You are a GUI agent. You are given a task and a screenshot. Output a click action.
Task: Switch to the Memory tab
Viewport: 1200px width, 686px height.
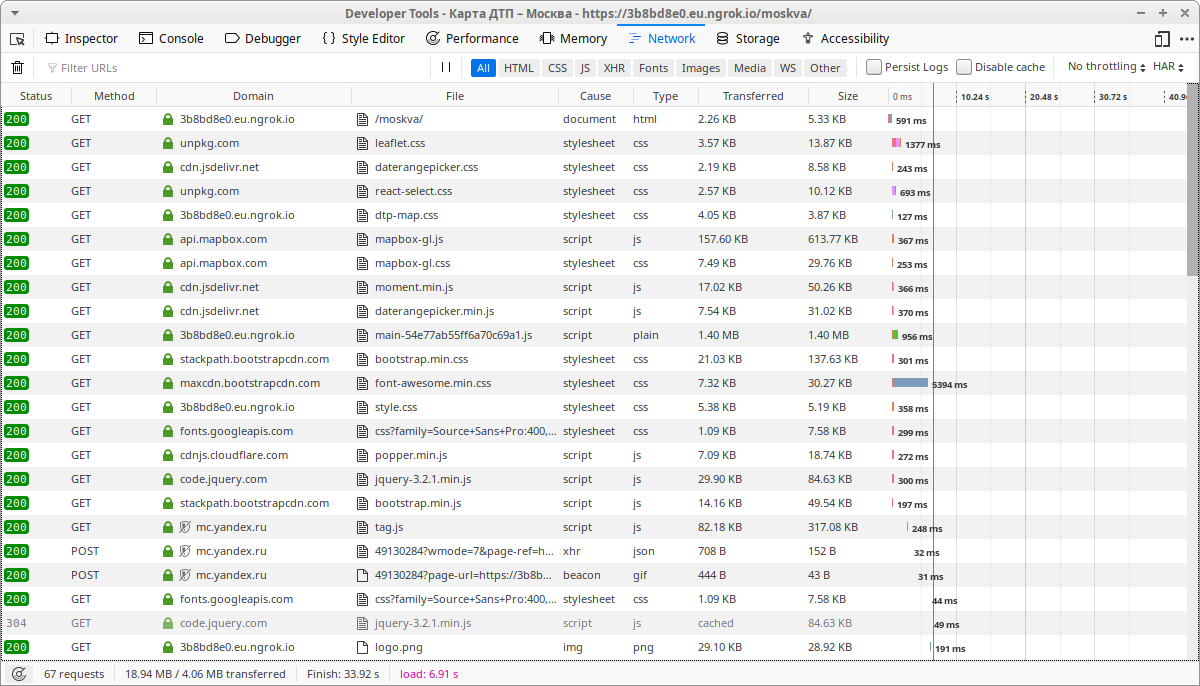(x=574, y=39)
